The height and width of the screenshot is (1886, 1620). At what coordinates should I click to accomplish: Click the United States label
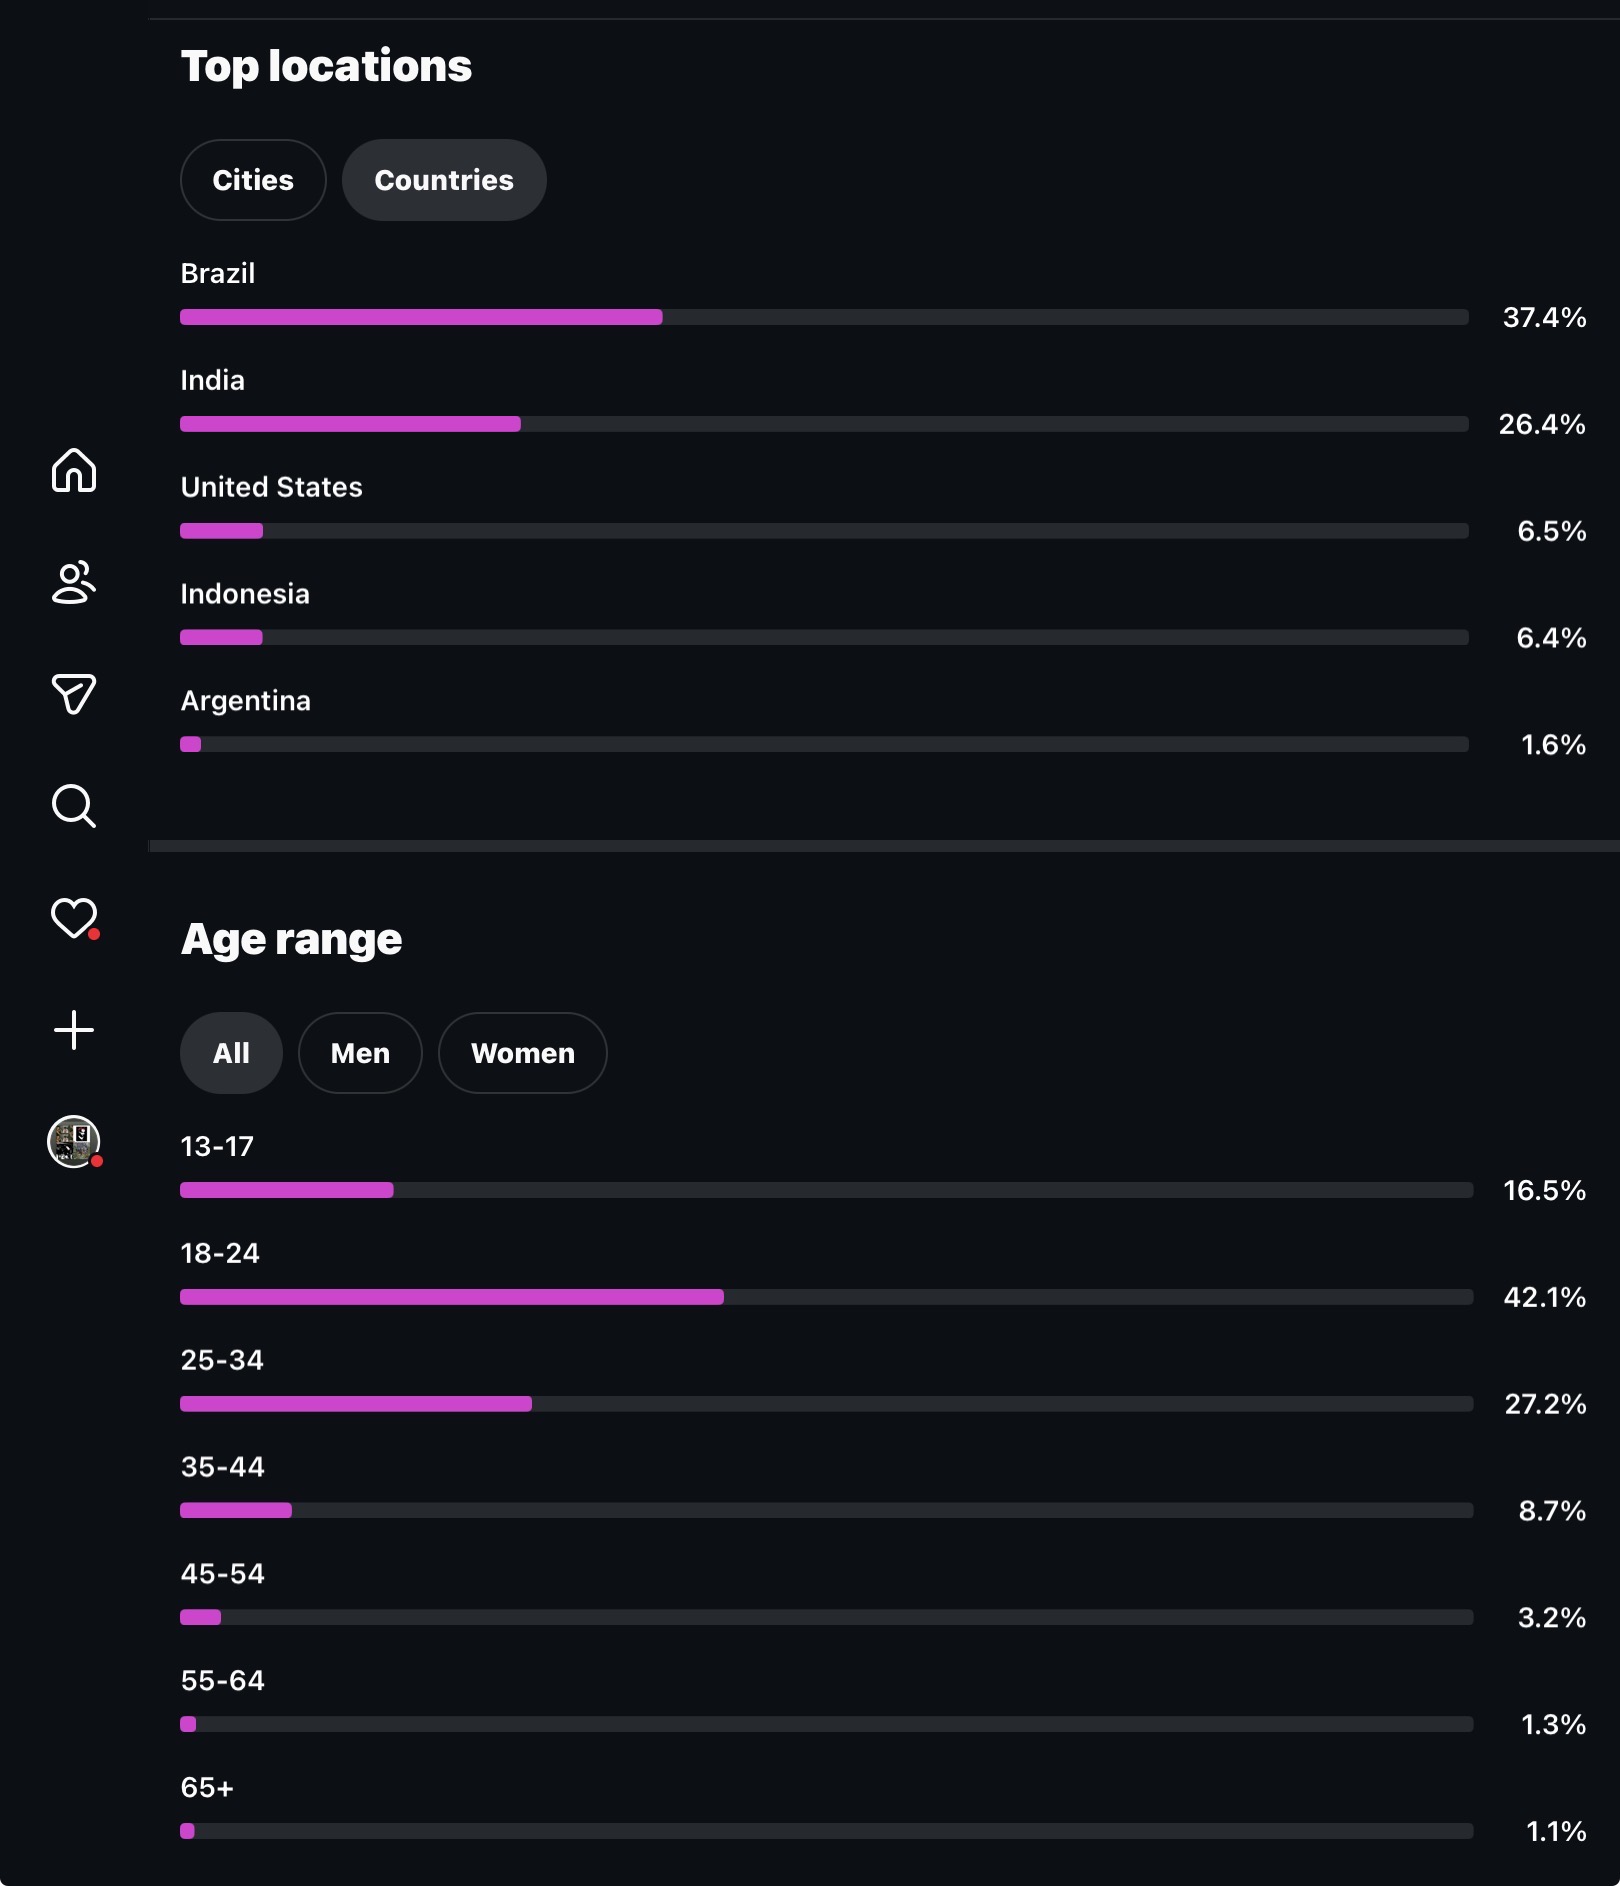tap(271, 487)
